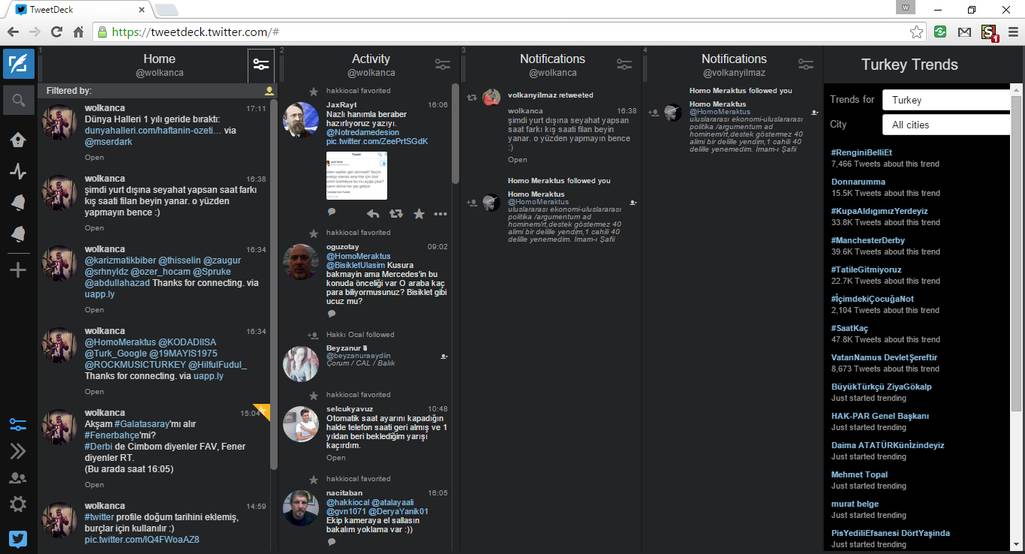Click the blue sliders icon in left sidebar
The height and width of the screenshot is (554, 1025).
click(18, 425)
